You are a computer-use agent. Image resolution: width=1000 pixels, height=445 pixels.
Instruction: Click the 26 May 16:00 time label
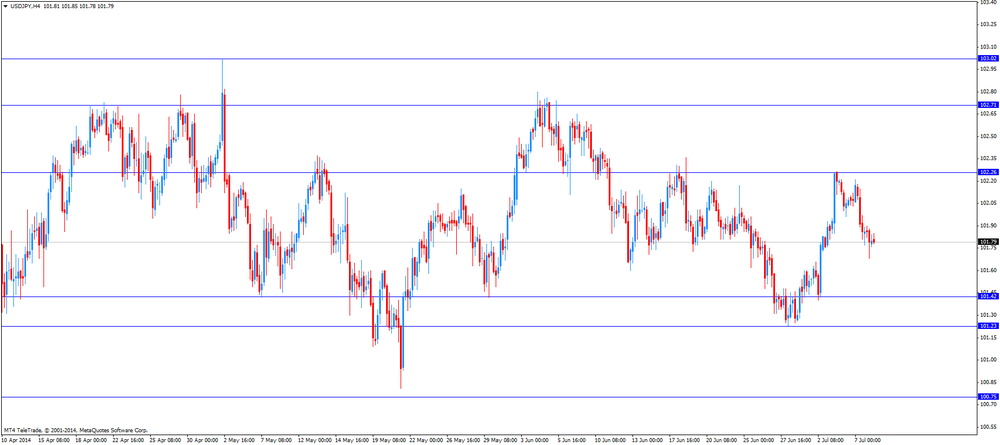462,441
